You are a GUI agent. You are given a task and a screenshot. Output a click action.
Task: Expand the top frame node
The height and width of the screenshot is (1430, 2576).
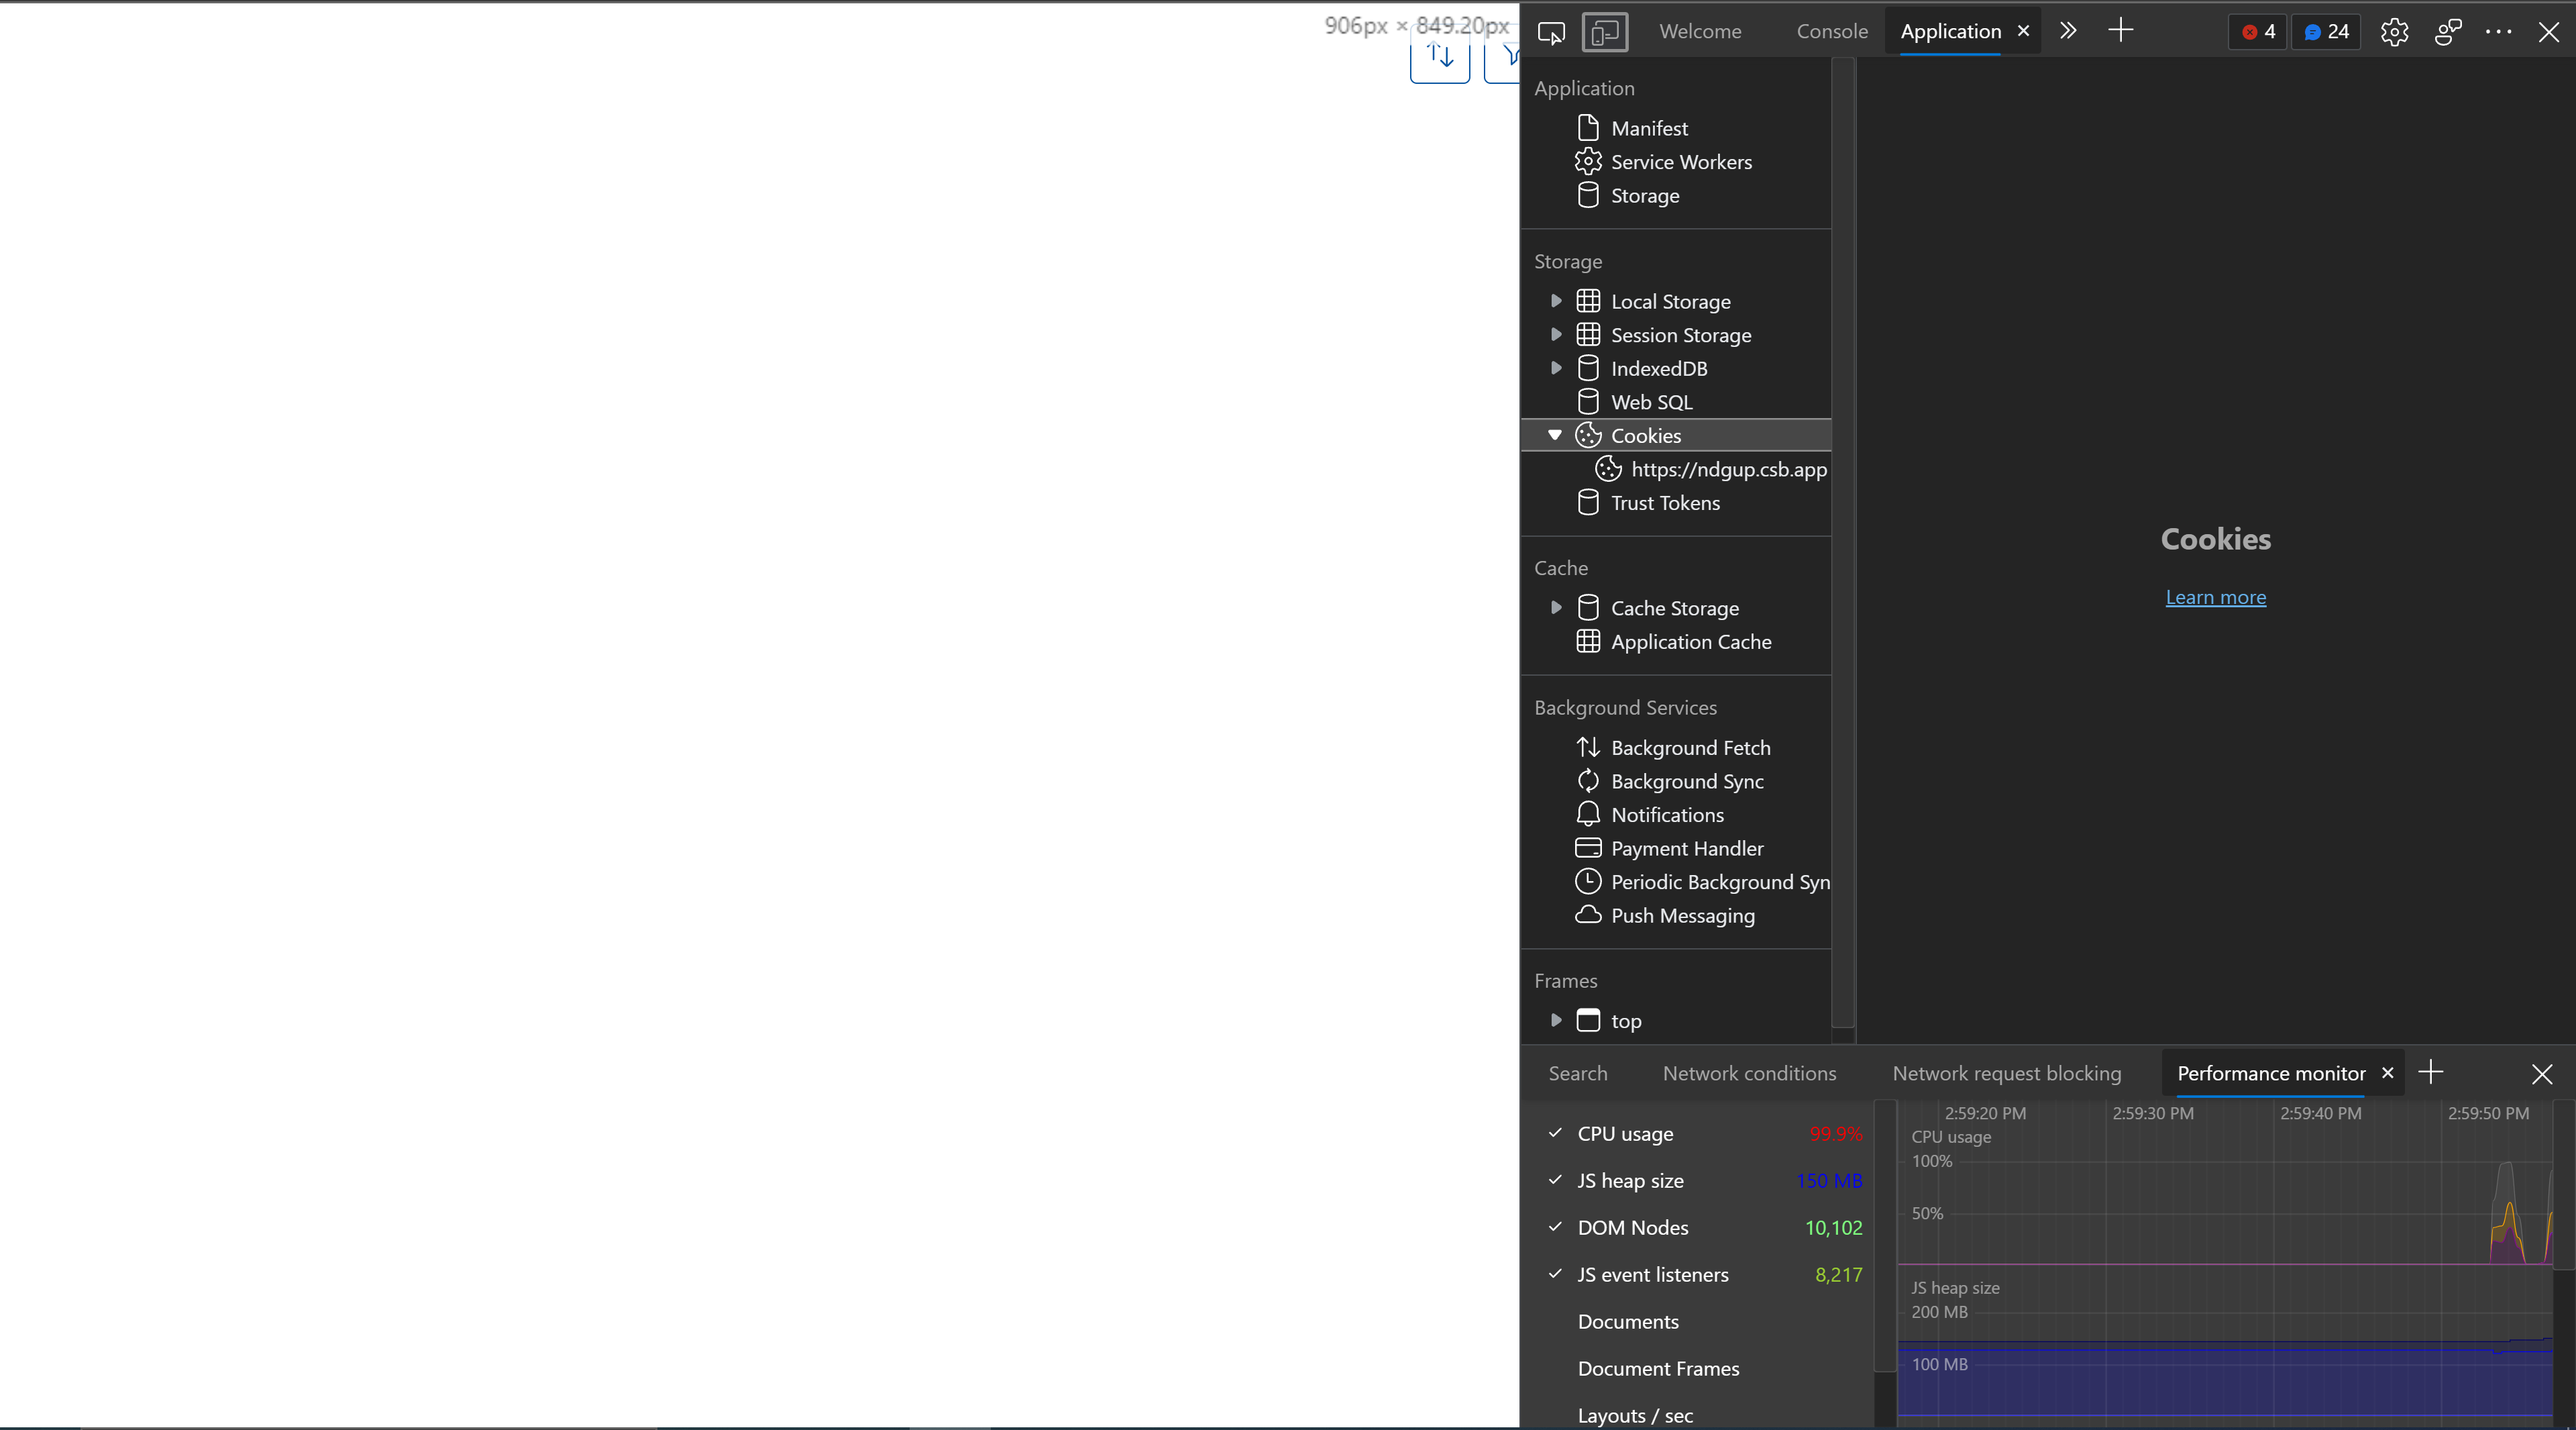[1556, 1020]
